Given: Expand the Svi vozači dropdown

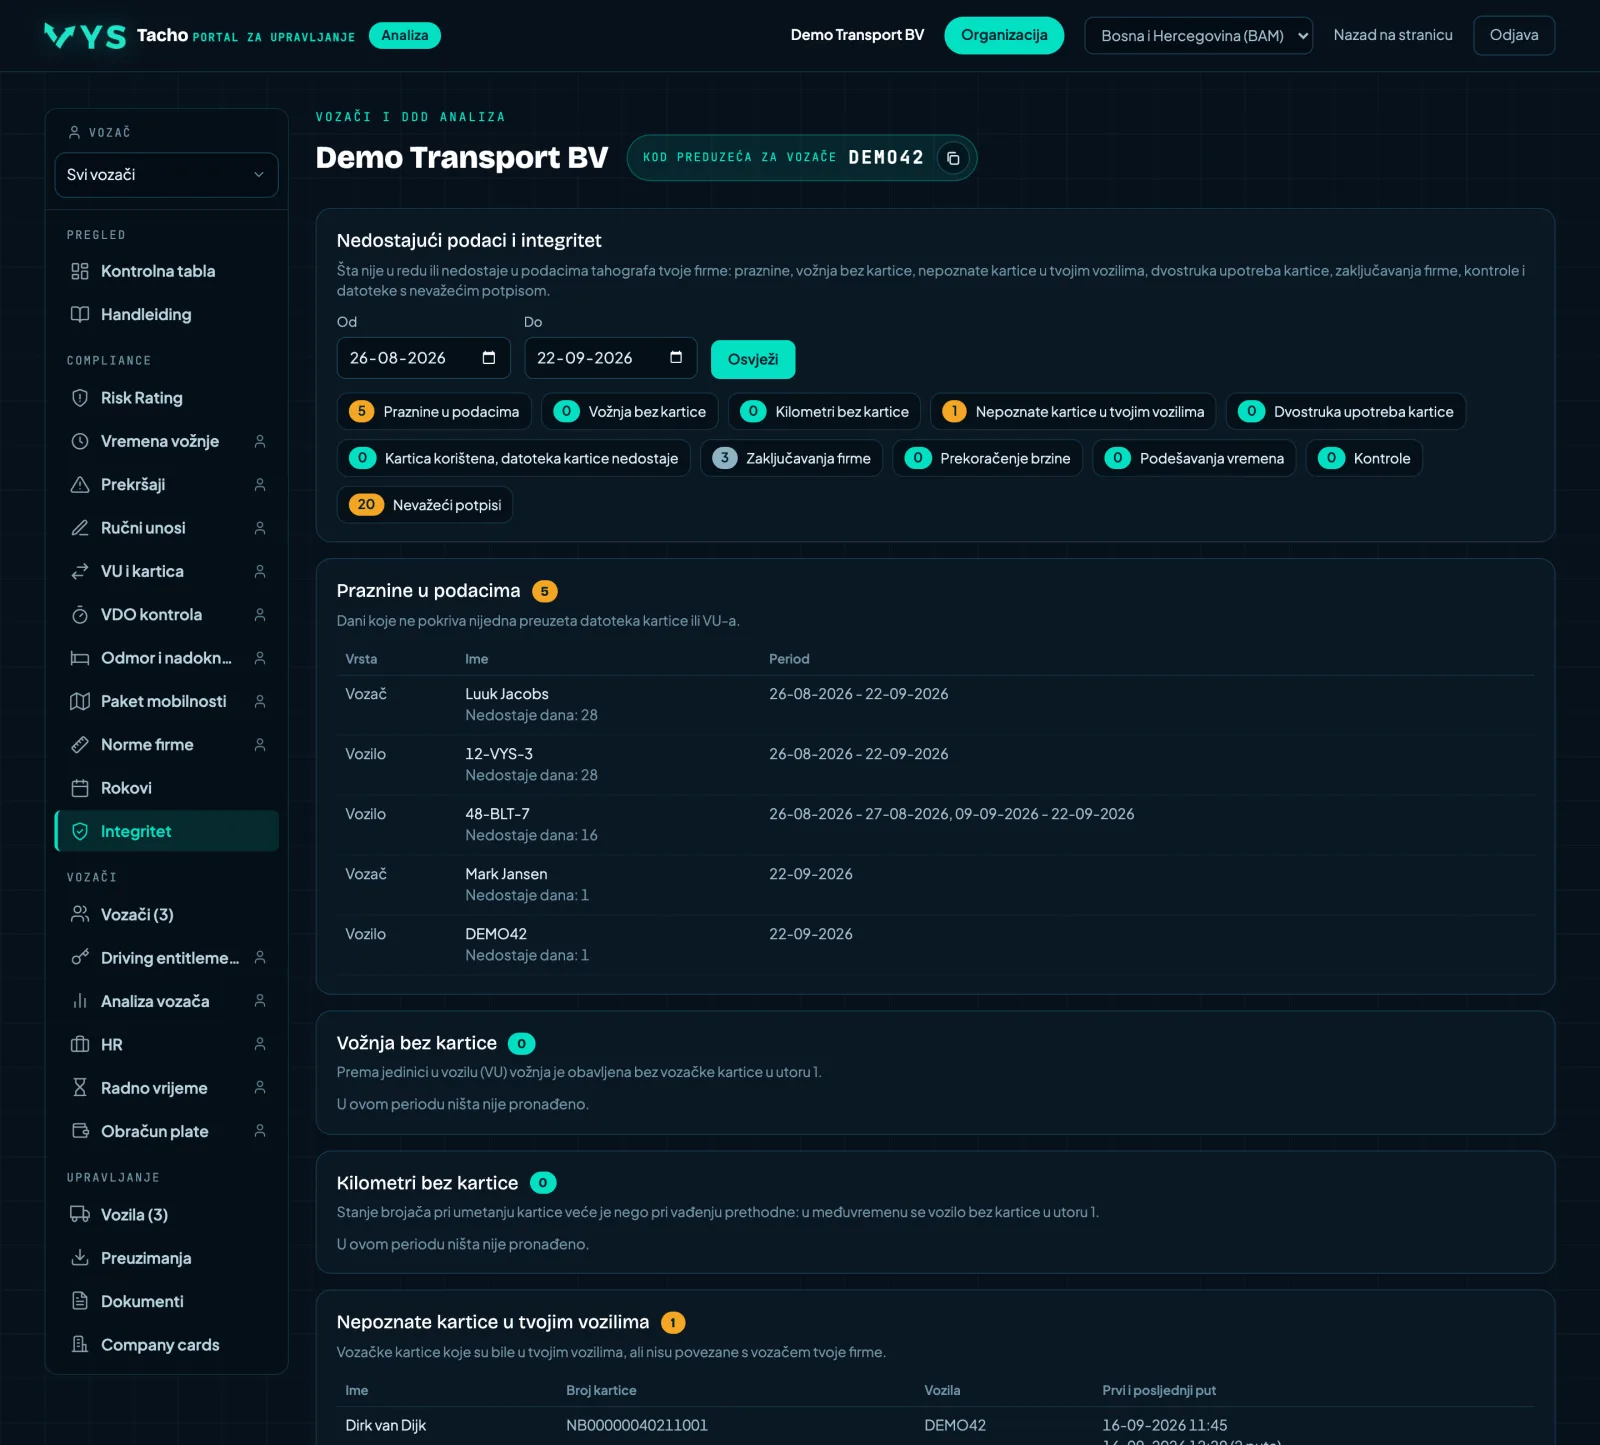Looking at the screenshot, I should 166,175.
